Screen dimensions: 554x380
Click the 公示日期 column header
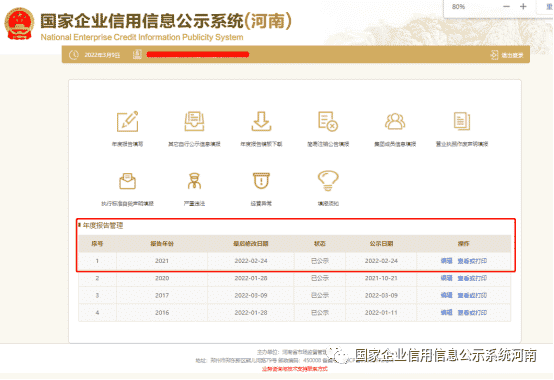[x=381, y=244]
